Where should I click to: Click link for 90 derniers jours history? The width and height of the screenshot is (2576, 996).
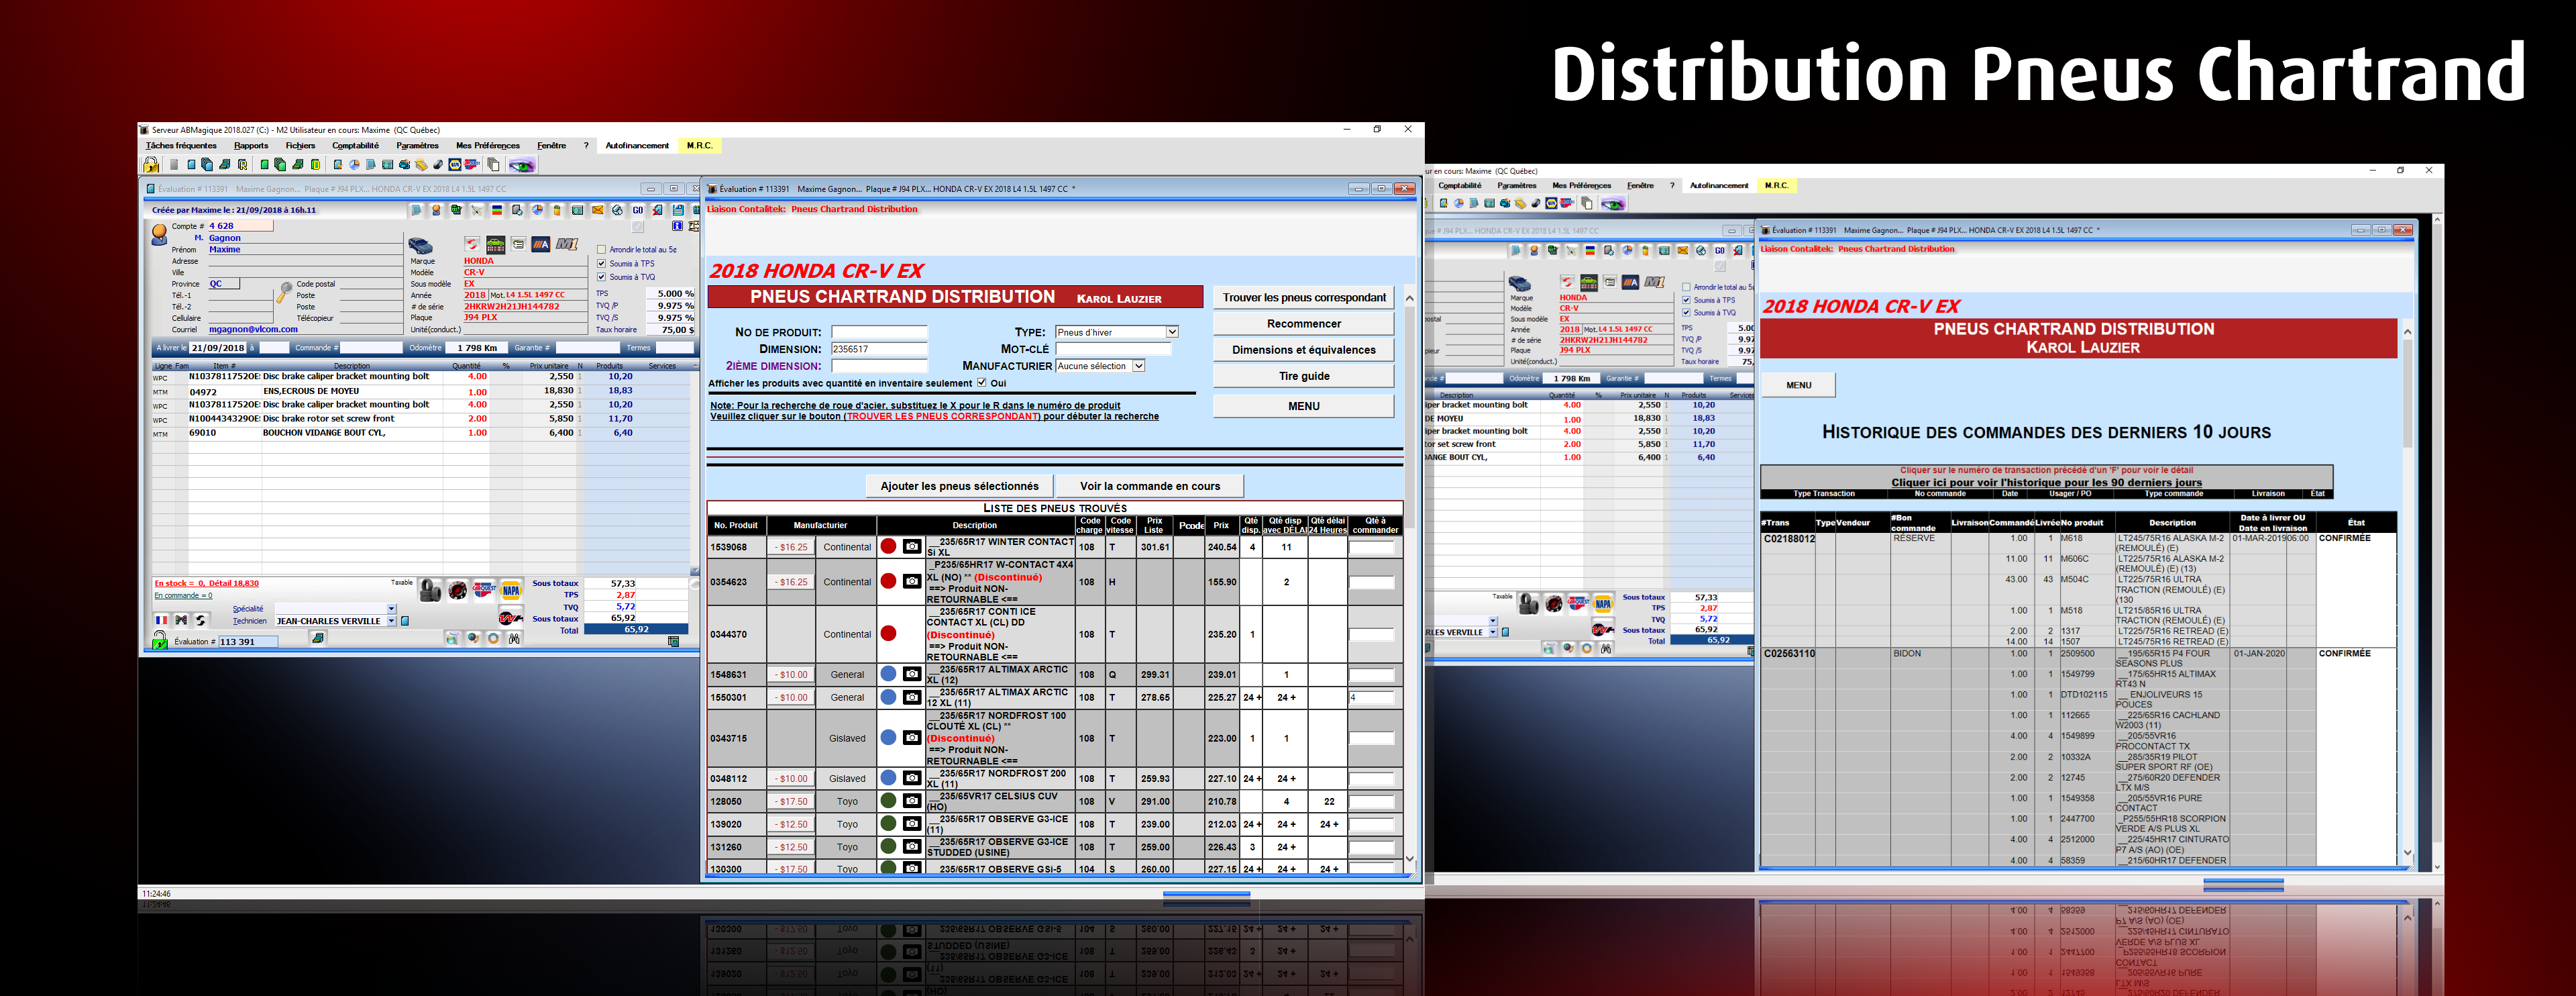point(2046,482)
